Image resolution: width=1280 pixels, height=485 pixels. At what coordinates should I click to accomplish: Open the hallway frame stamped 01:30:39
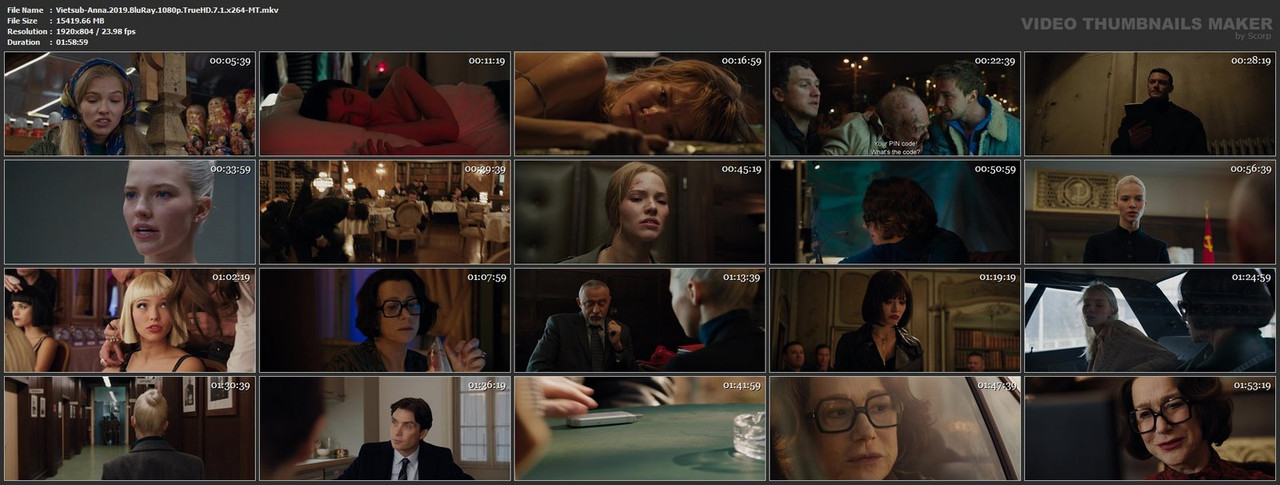130,428
